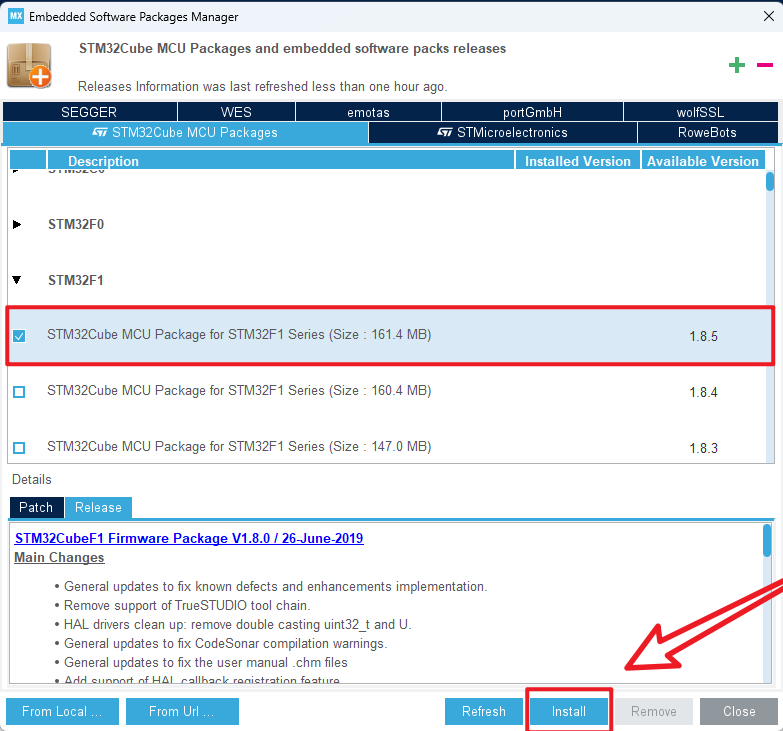Screen dimensions: 783x731
Task: Collapse the STM32F1 tree group
Action: tap(17, 280)
